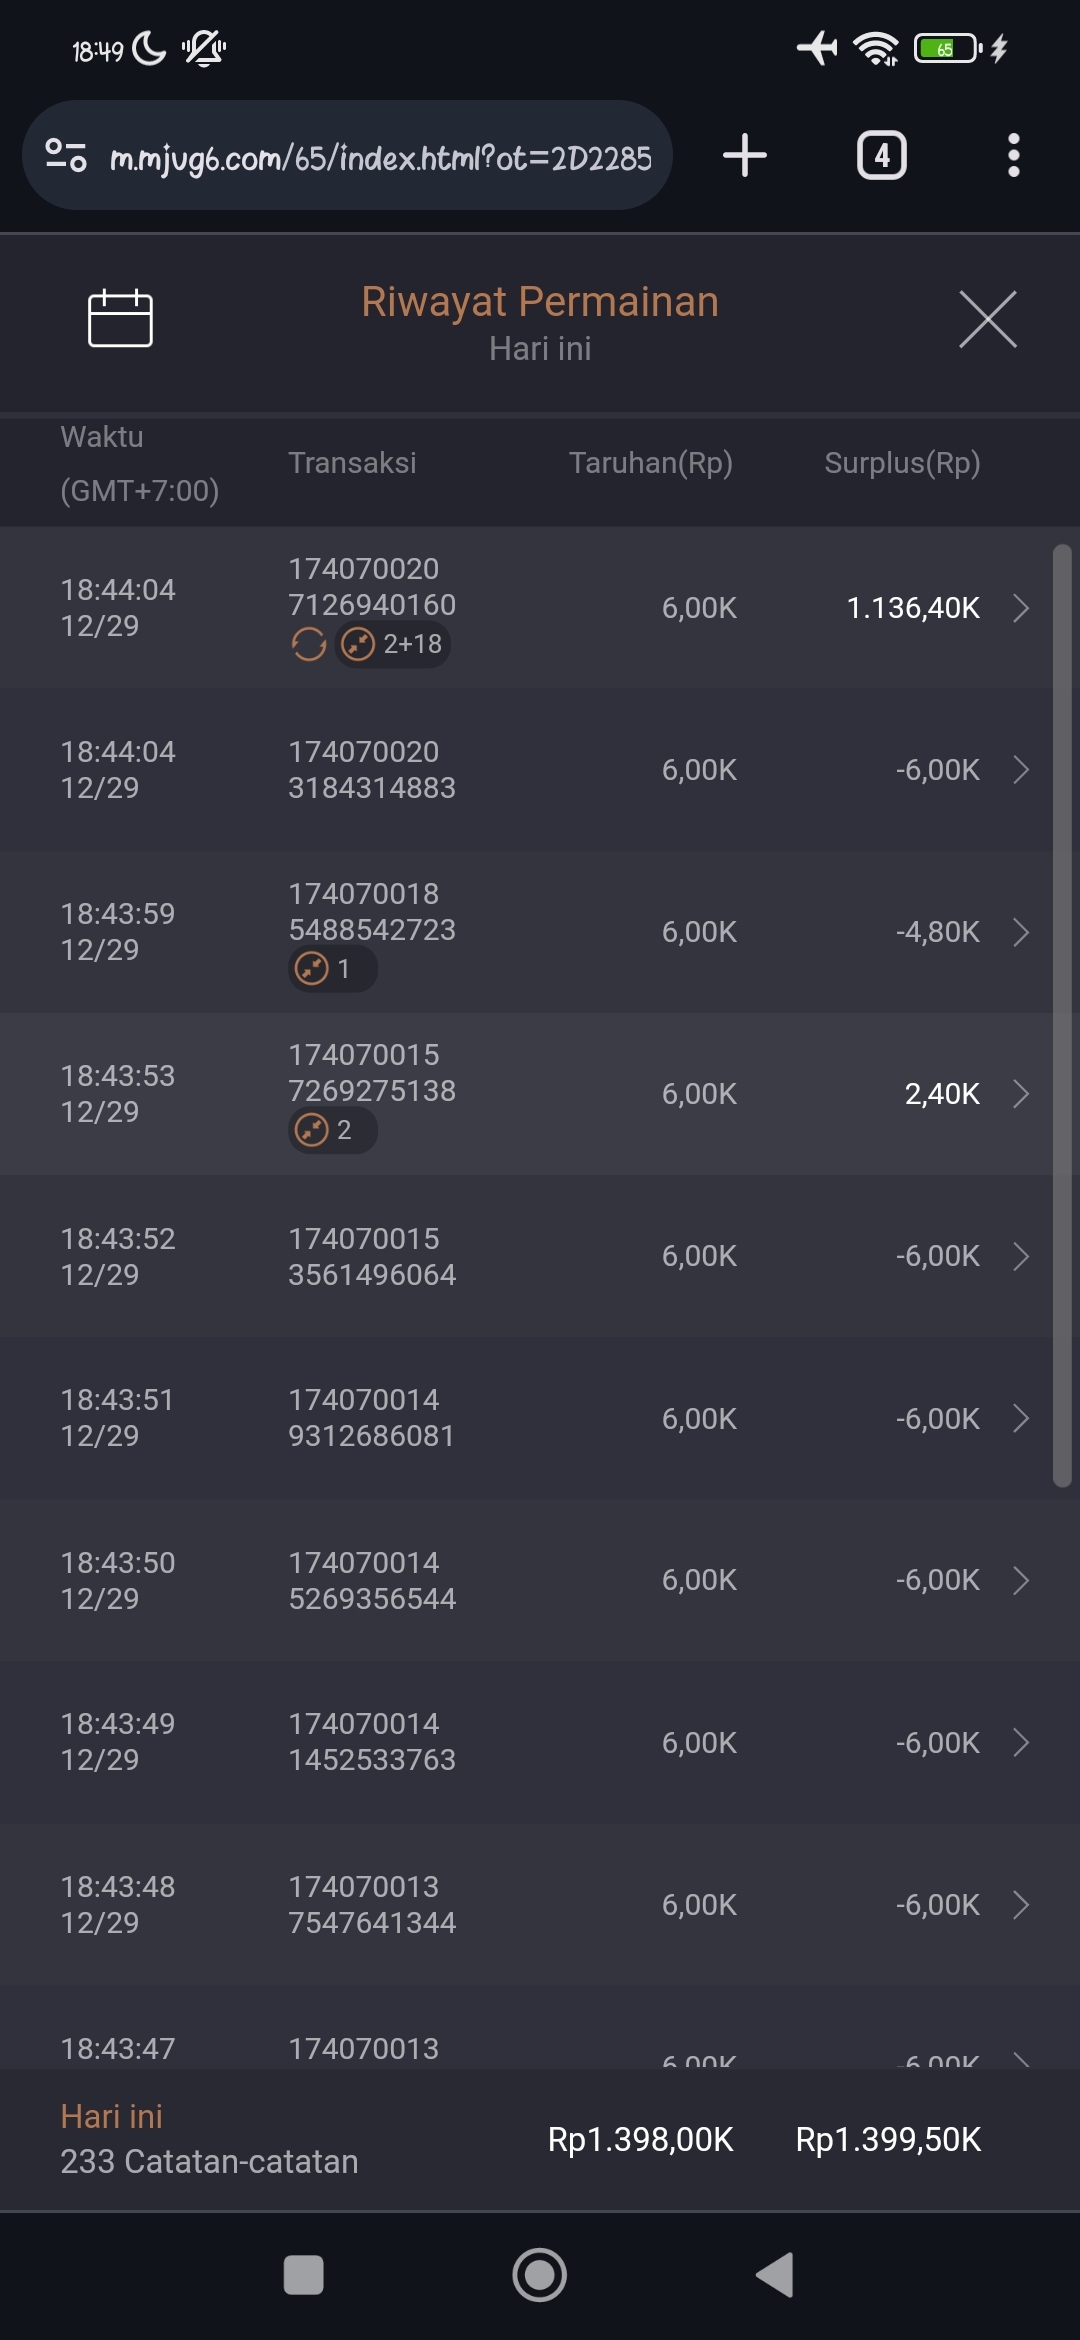Open new browser tab with plus icon
Screen dimensions: 1080x2340
click(745, 156)
